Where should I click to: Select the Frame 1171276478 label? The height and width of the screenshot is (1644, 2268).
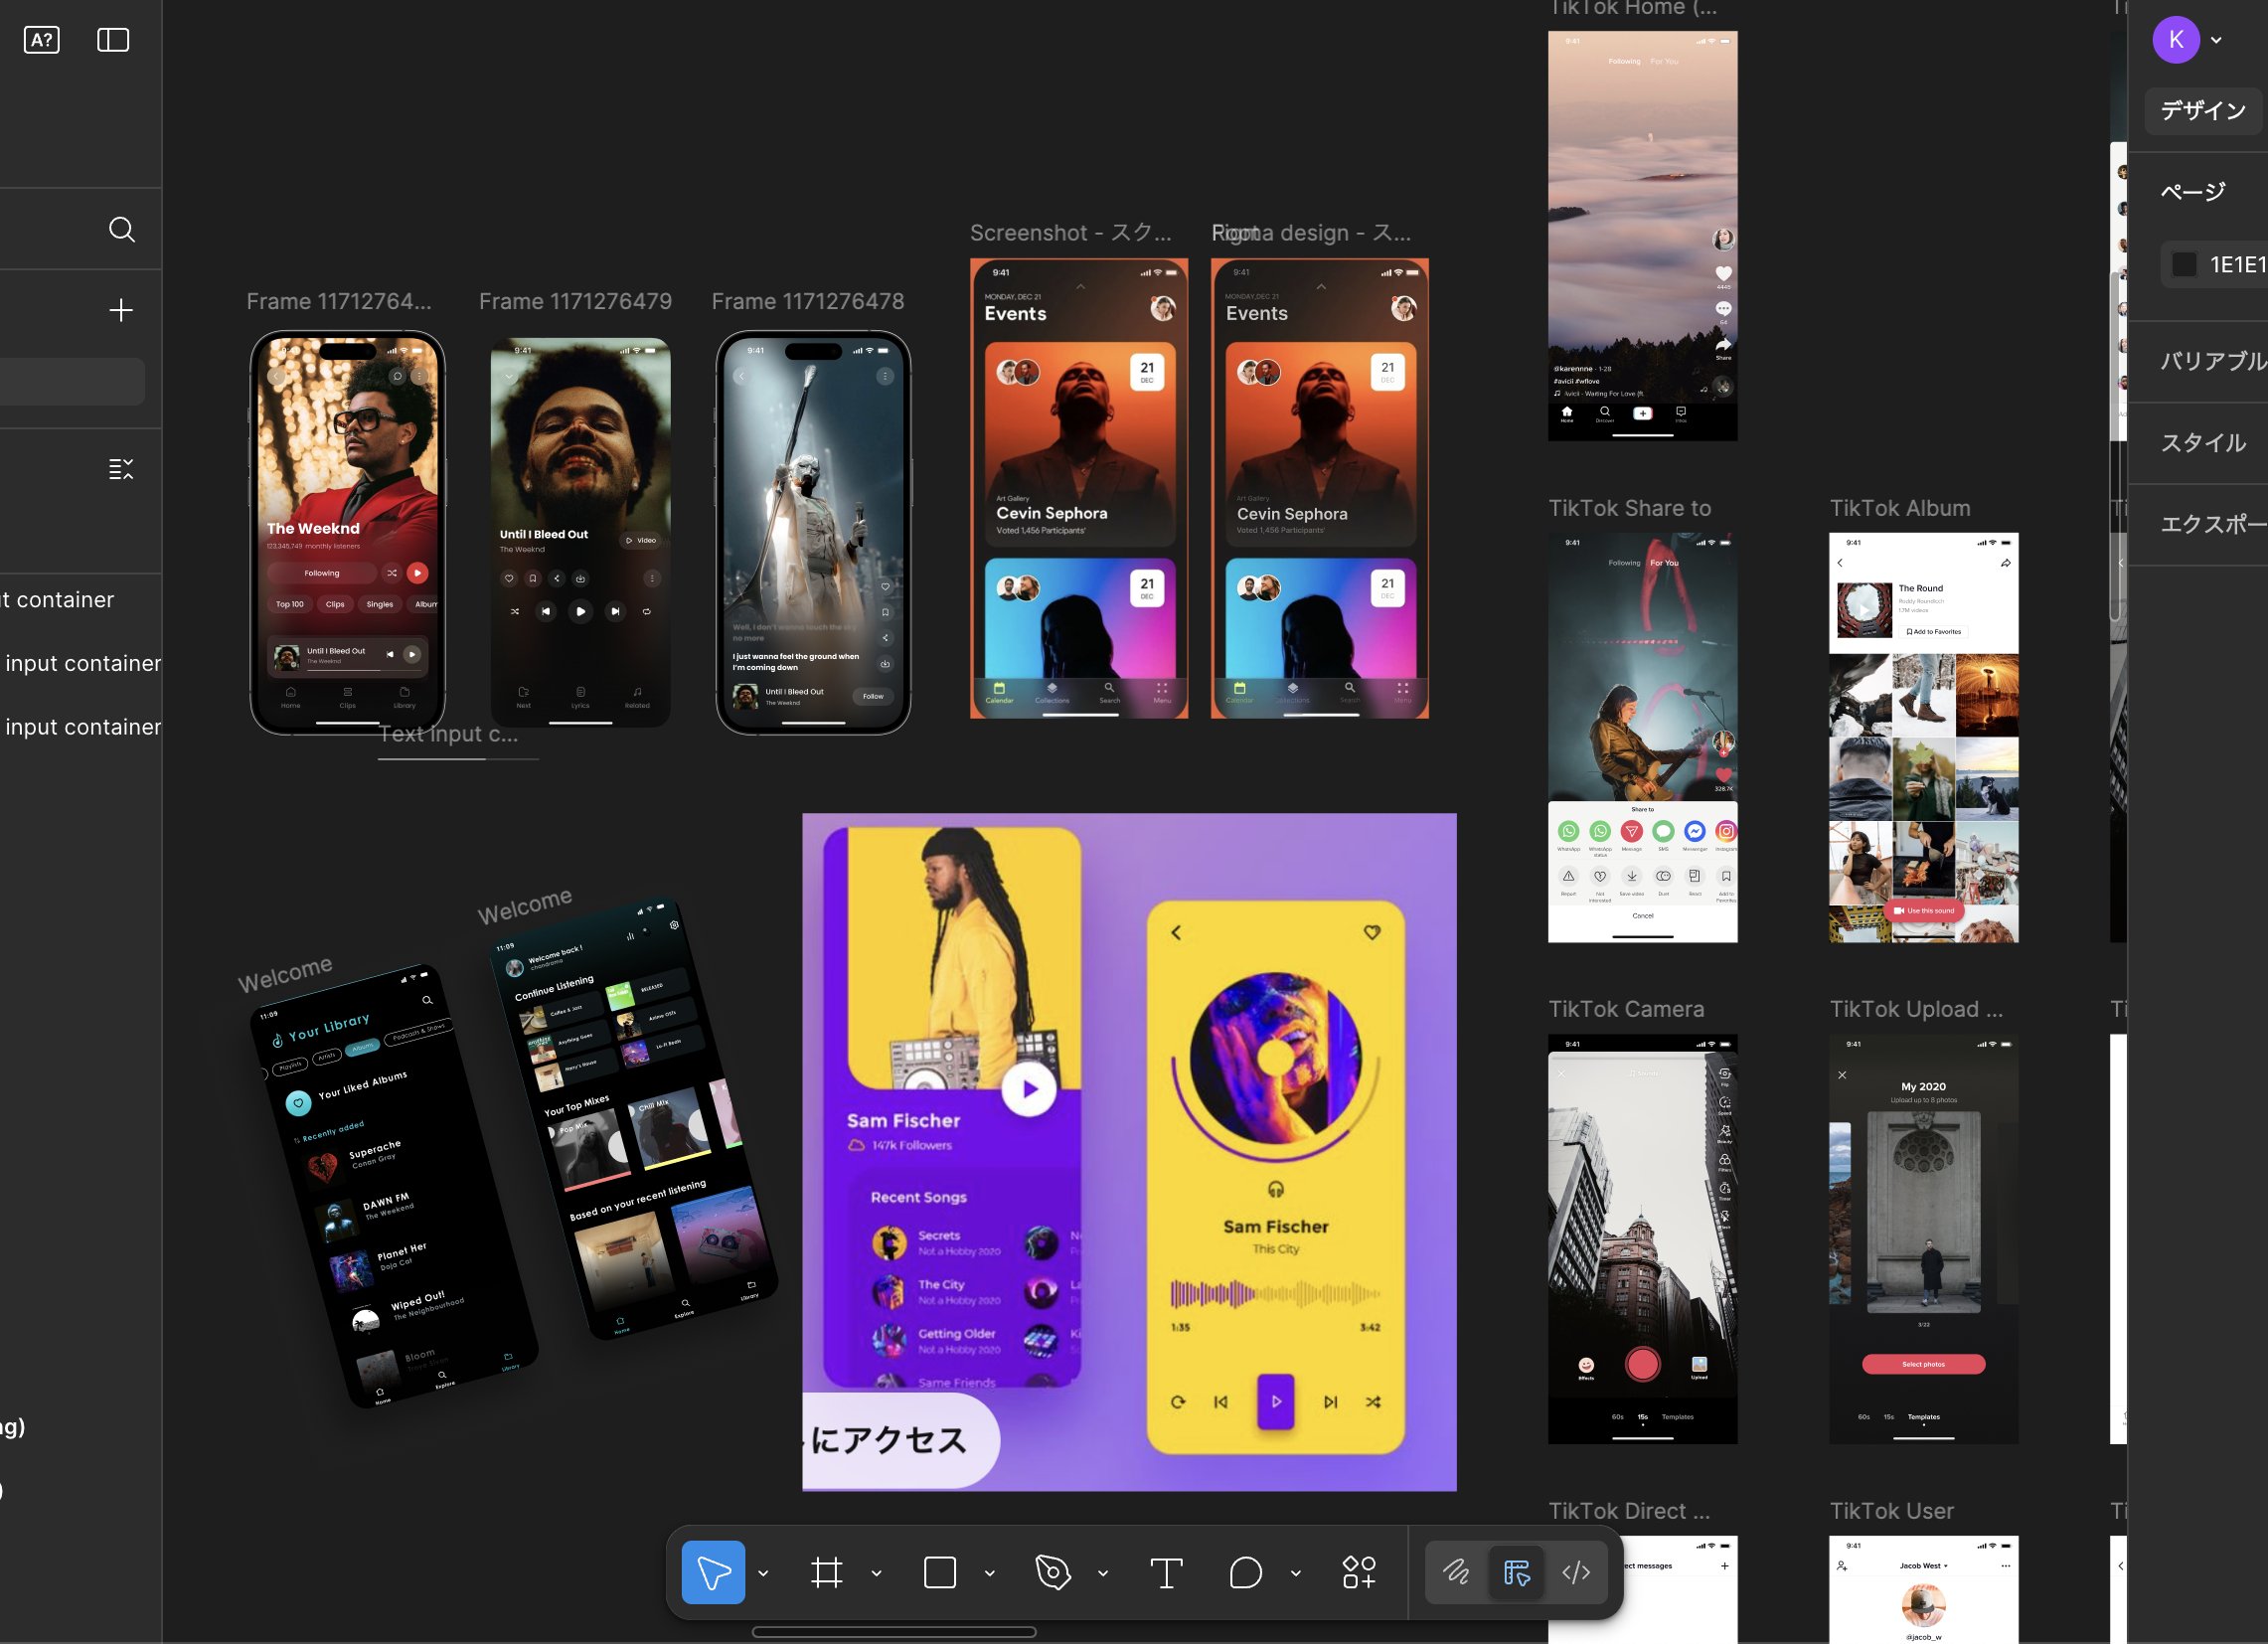tap(807, 301)
